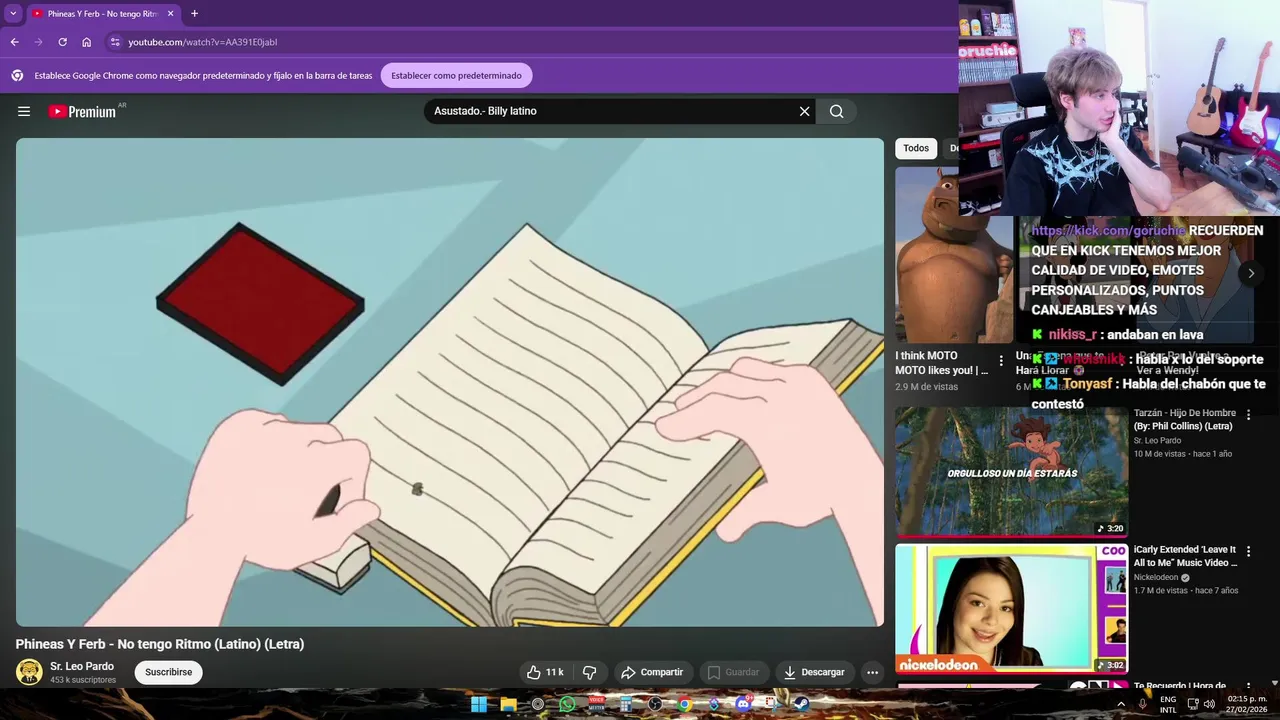
Task: Dislike the video with thumbs down
Action: pos(590,672)
